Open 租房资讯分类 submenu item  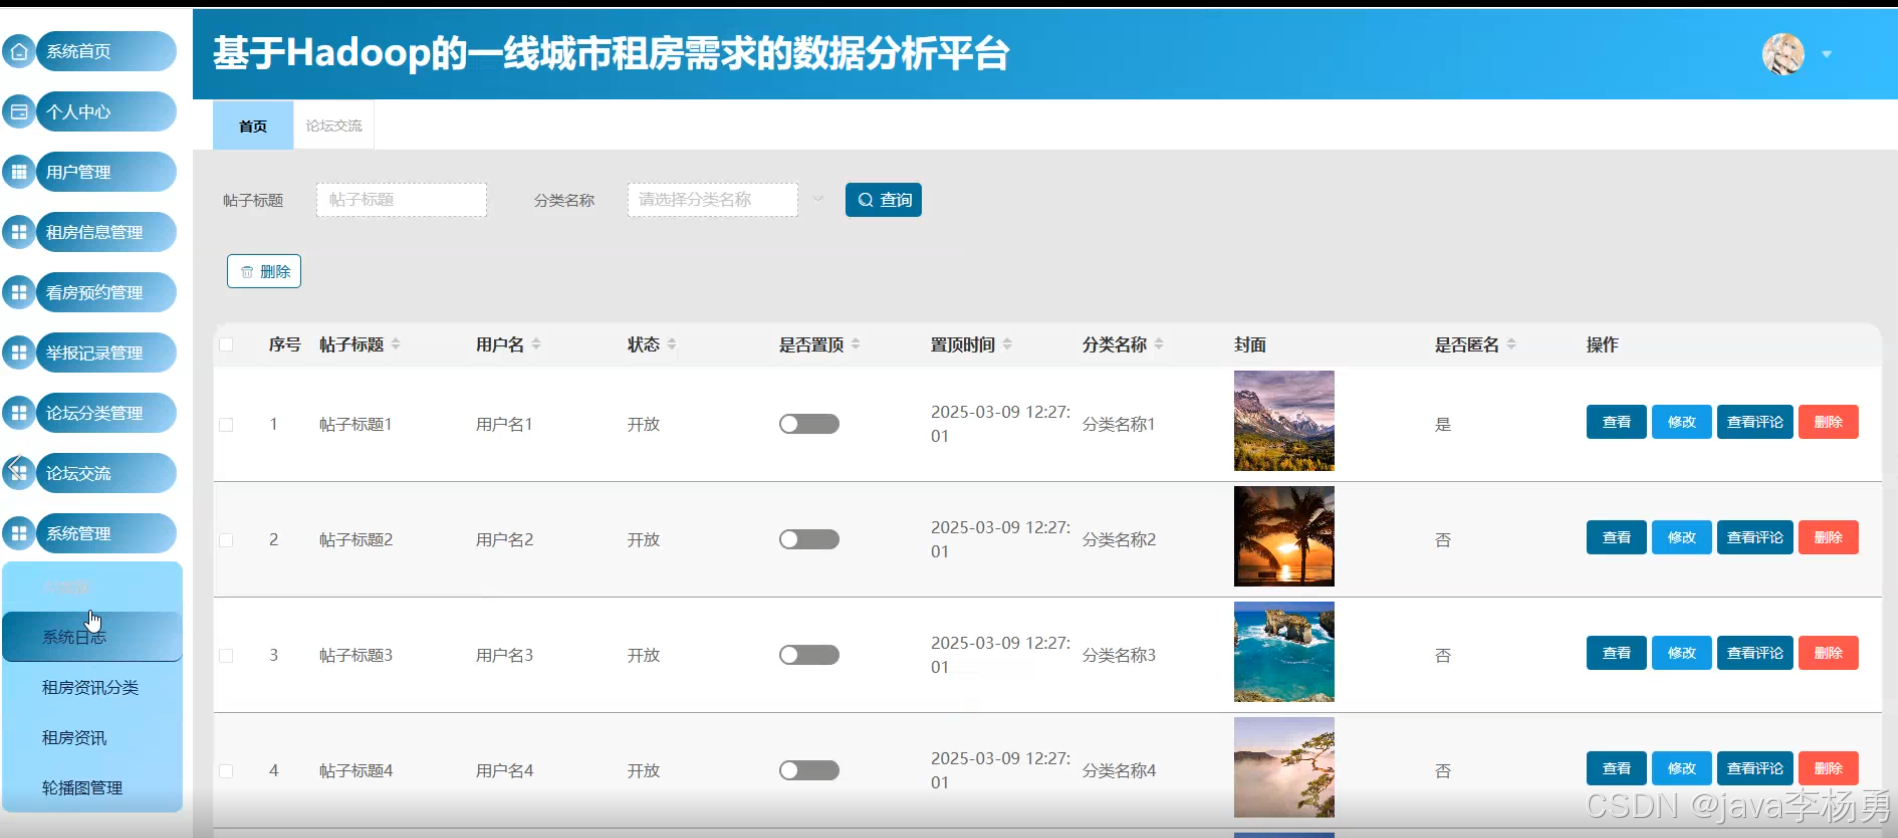coord(92,687)
